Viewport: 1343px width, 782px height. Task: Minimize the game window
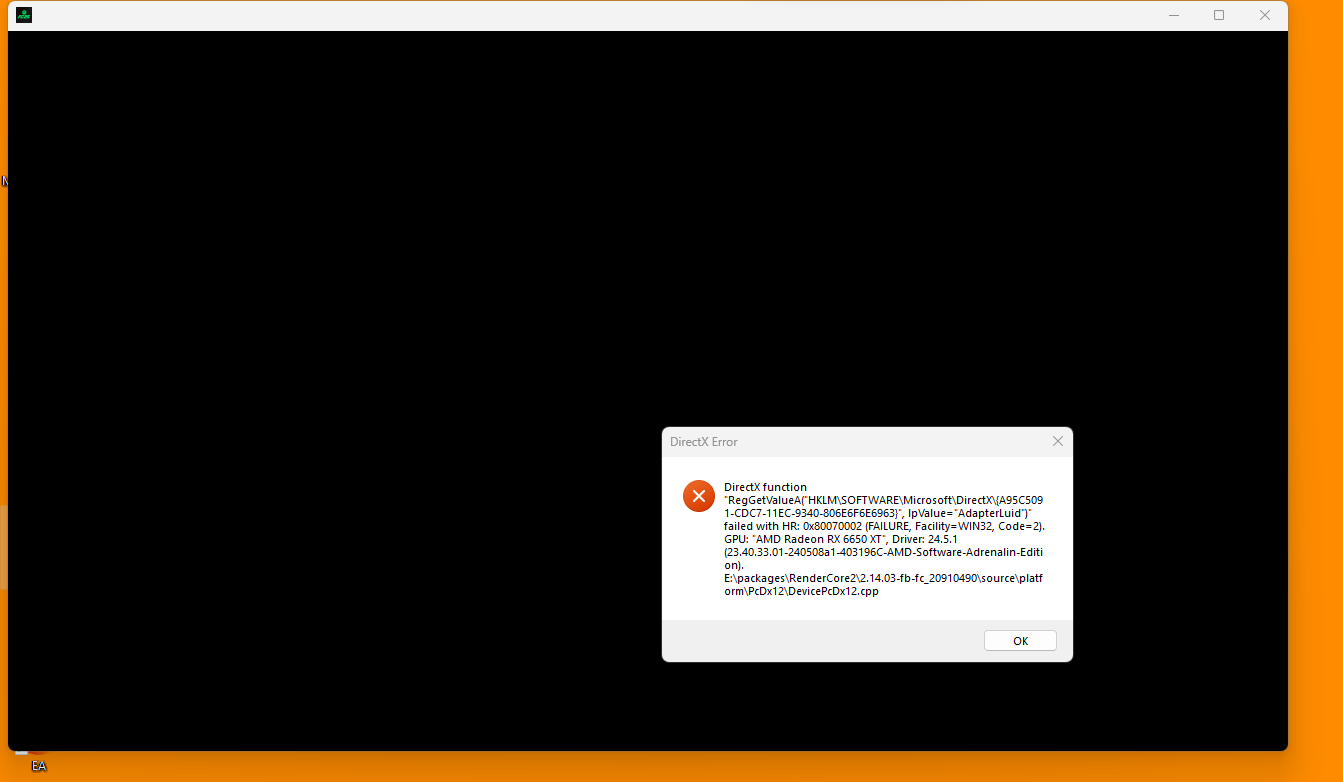[1174, 15]
